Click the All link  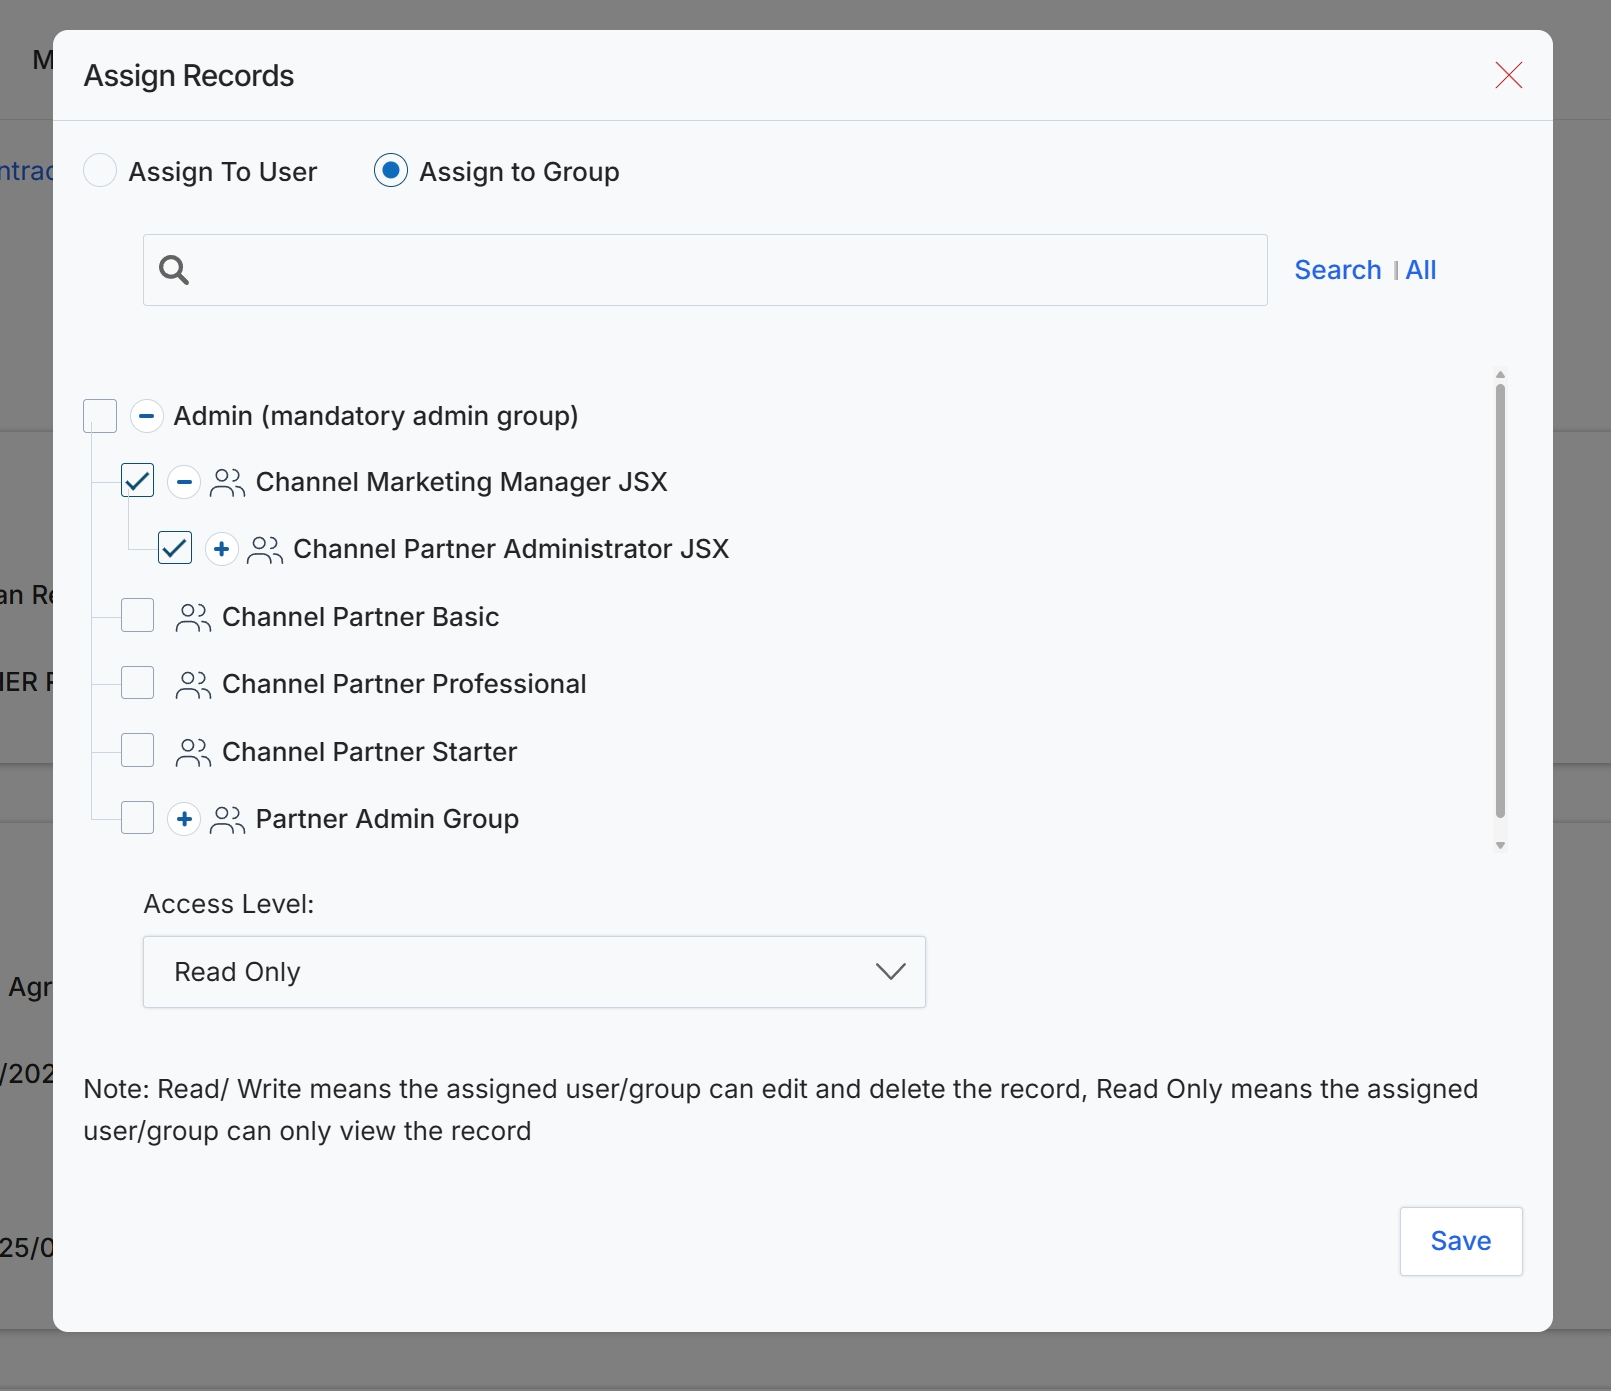point(1420,270)
